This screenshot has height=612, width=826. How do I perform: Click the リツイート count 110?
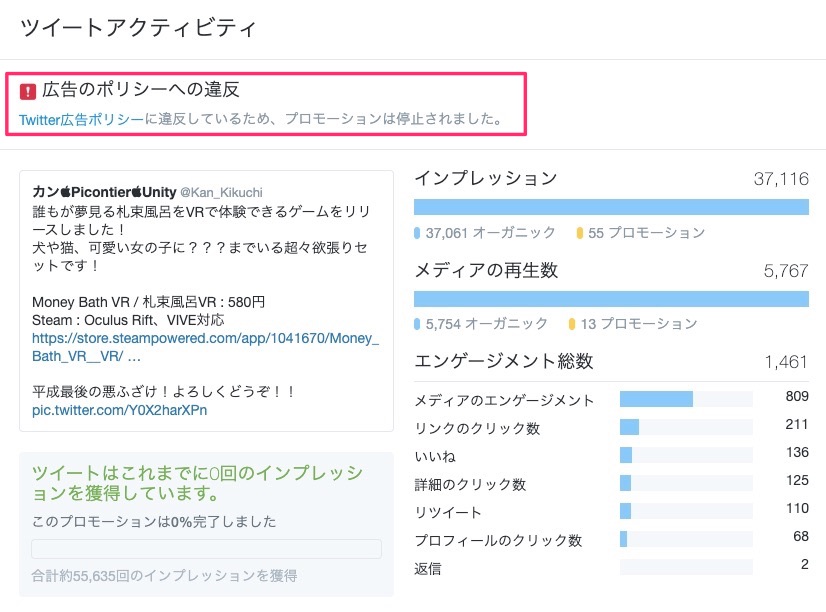[x=796, y=508]
